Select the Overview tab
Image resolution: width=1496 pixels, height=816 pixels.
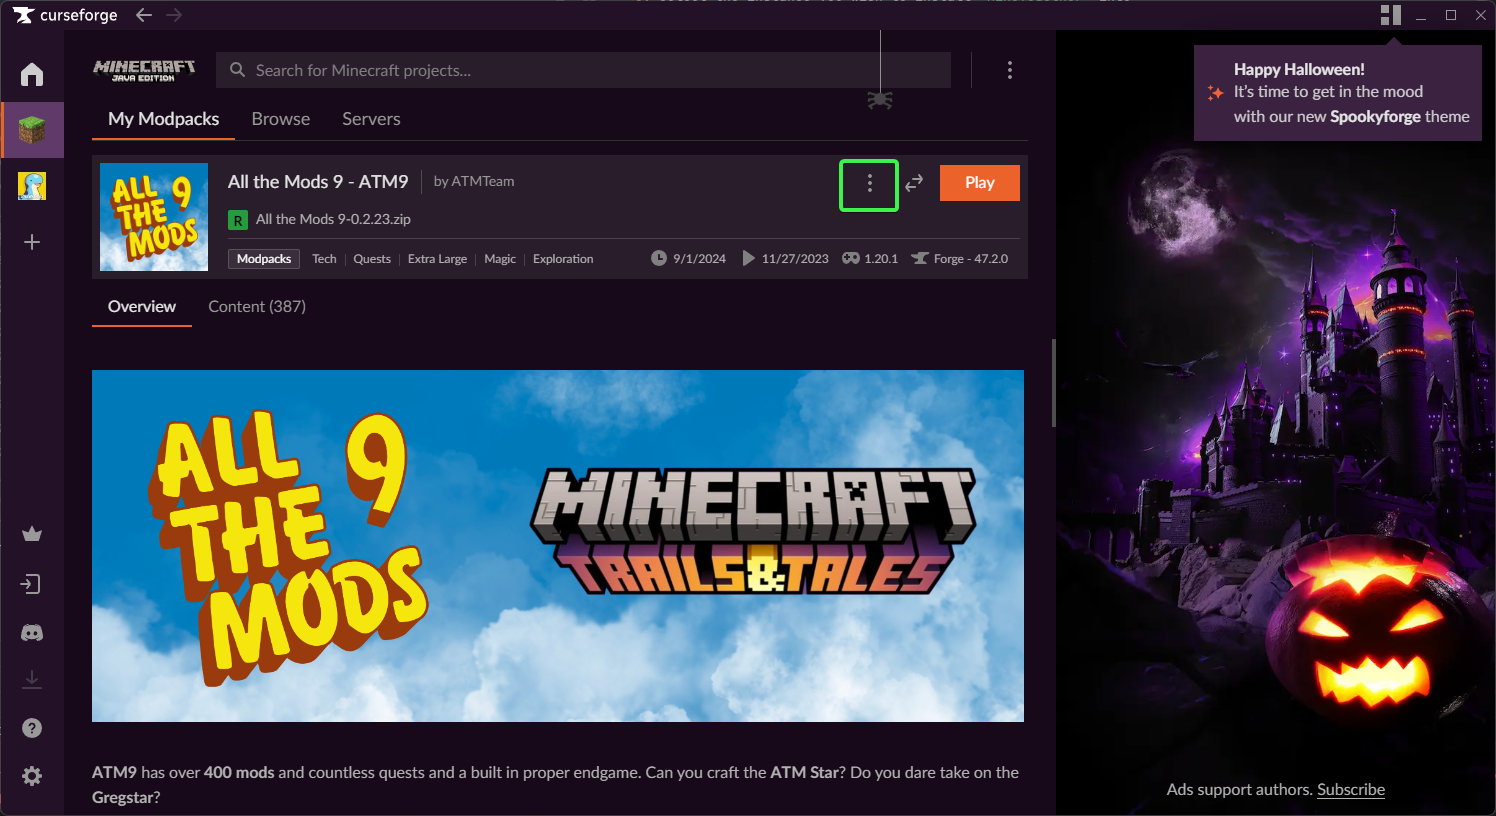142,307
